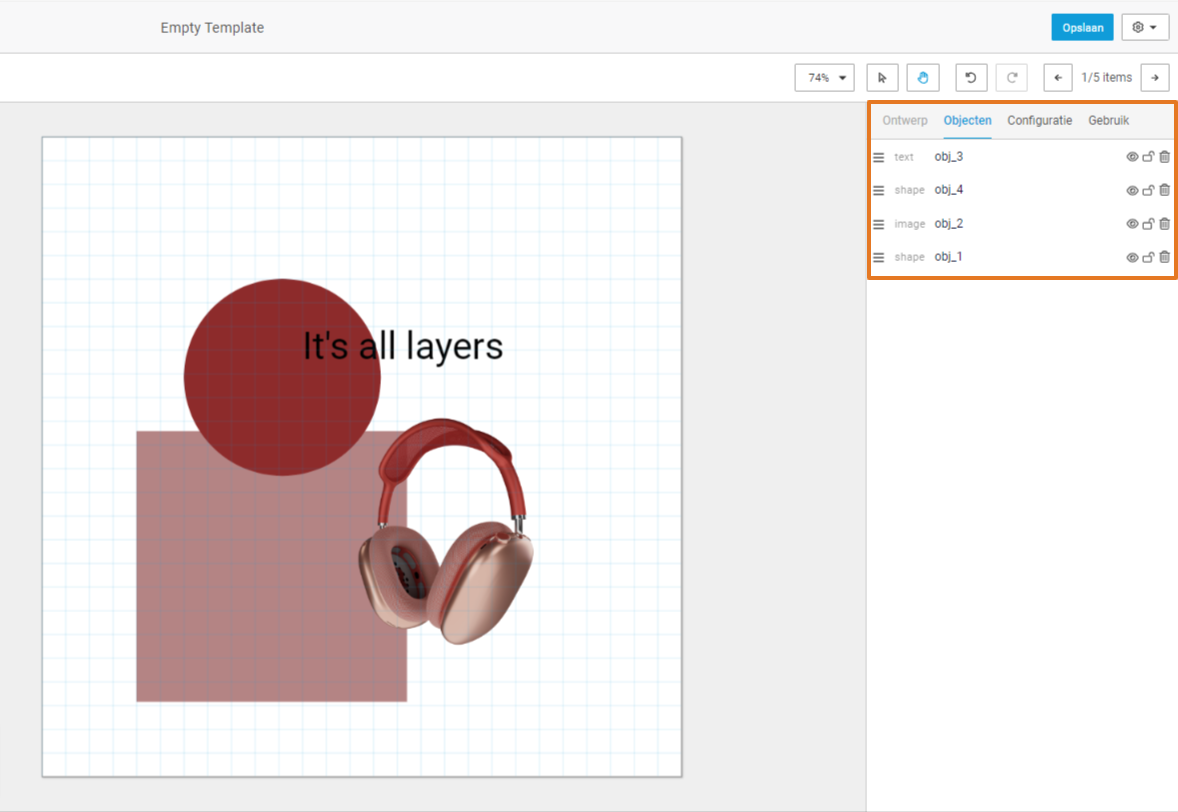Open the Configuratie tab
This screenshot has width=1178, height=812.
1040,120
